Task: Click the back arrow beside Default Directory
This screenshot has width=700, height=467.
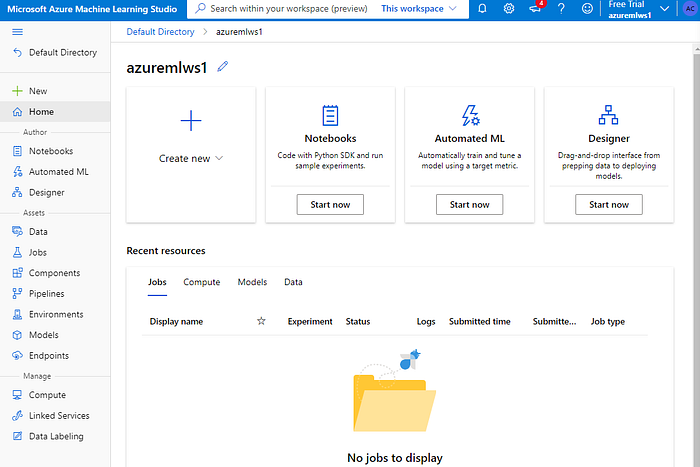Action: pyautogui.click(x=17, y=52)
